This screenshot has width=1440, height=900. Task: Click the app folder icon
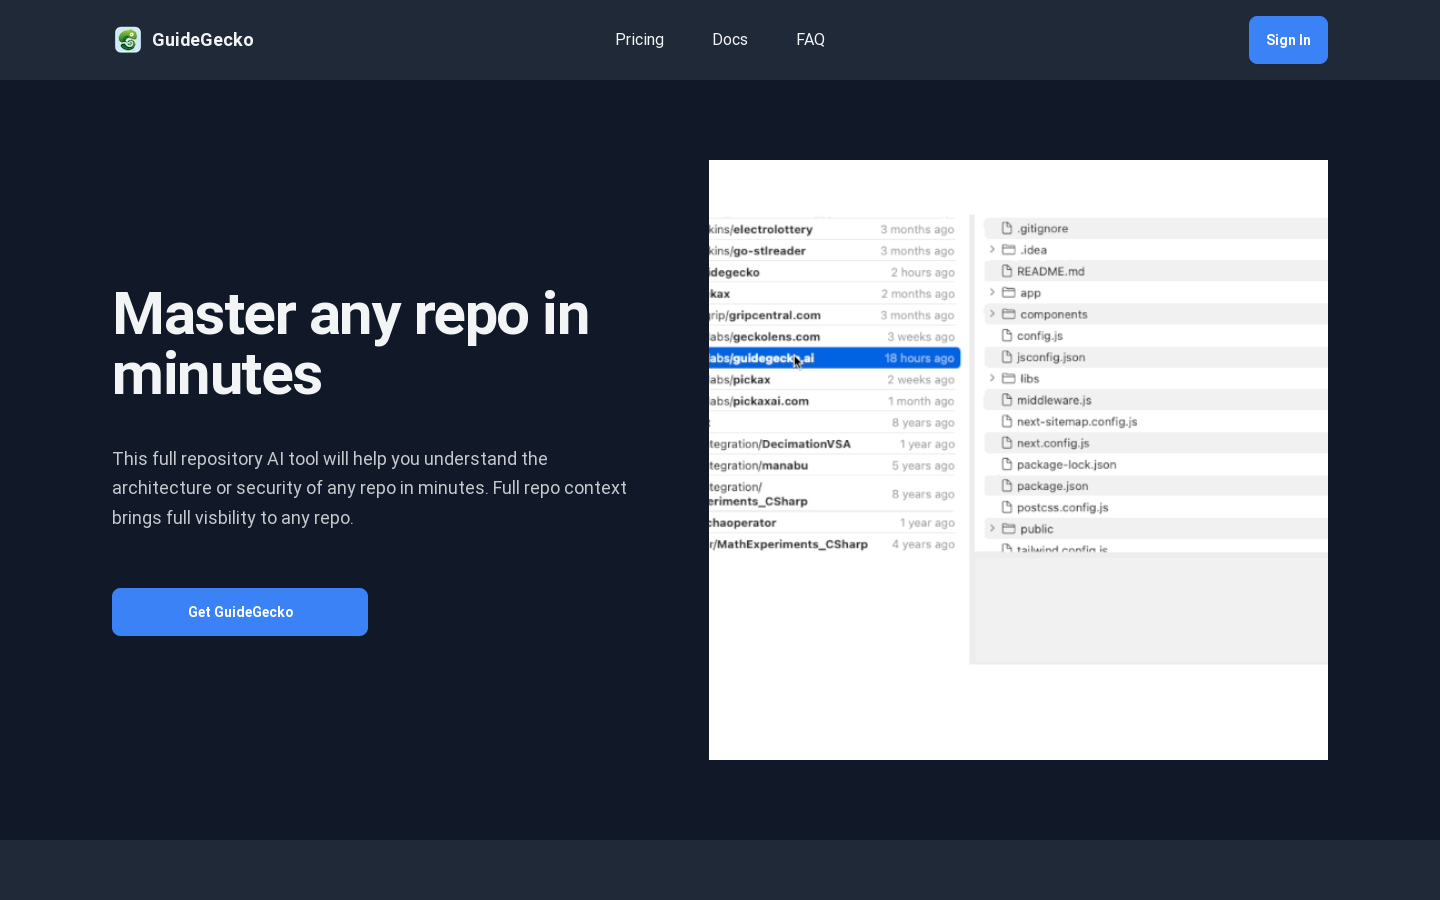point(1009,293)
